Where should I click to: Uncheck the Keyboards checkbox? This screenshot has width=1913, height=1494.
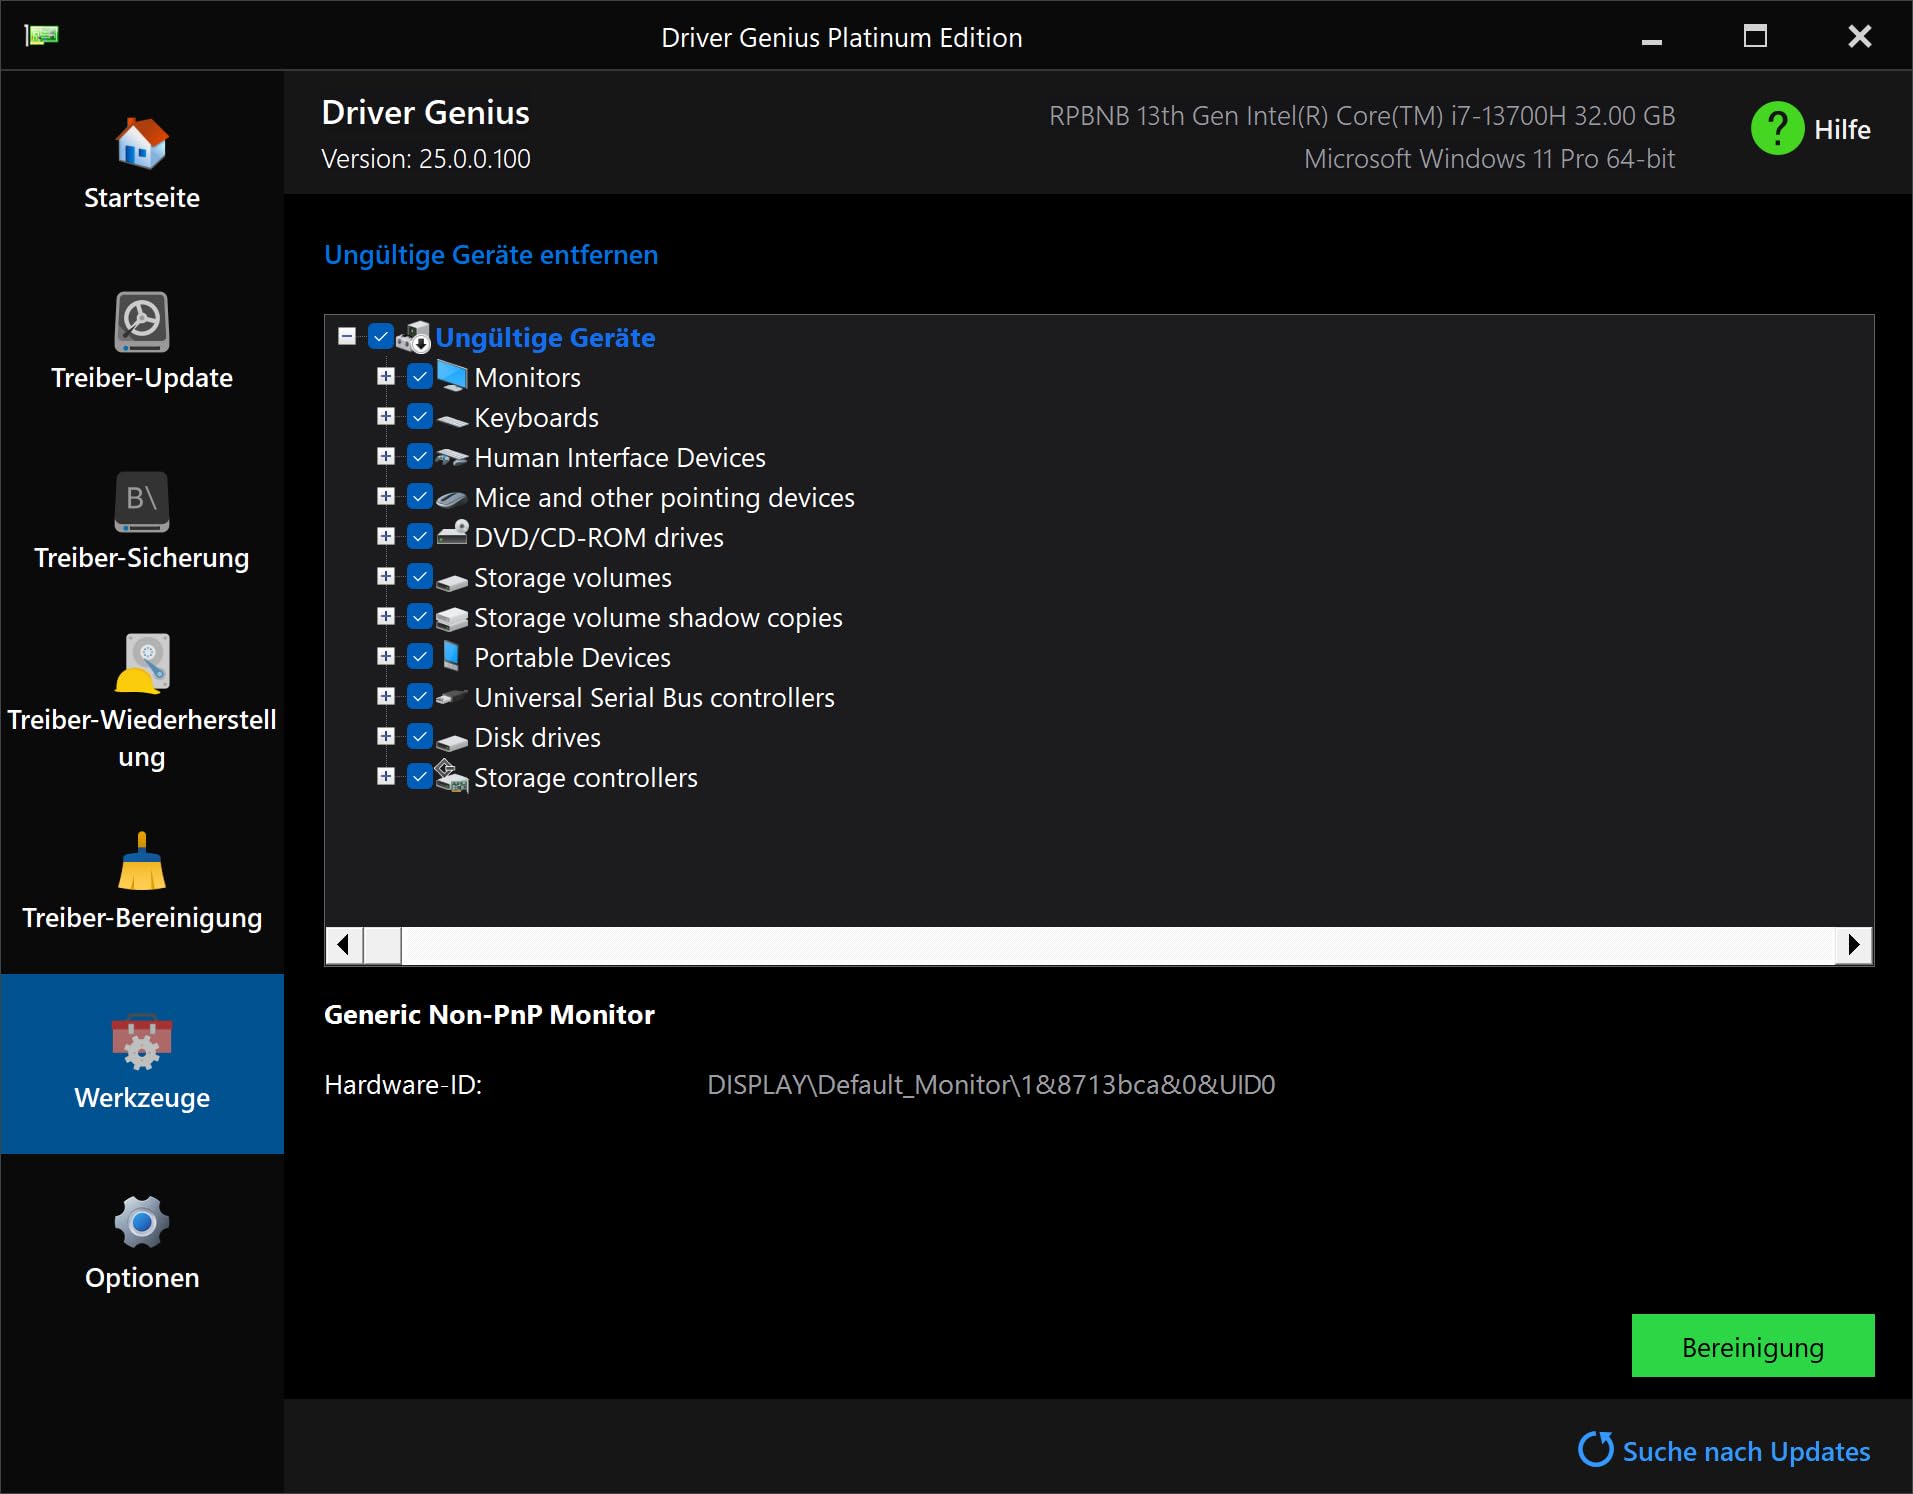pyautogui.click(x=420, y=416)
